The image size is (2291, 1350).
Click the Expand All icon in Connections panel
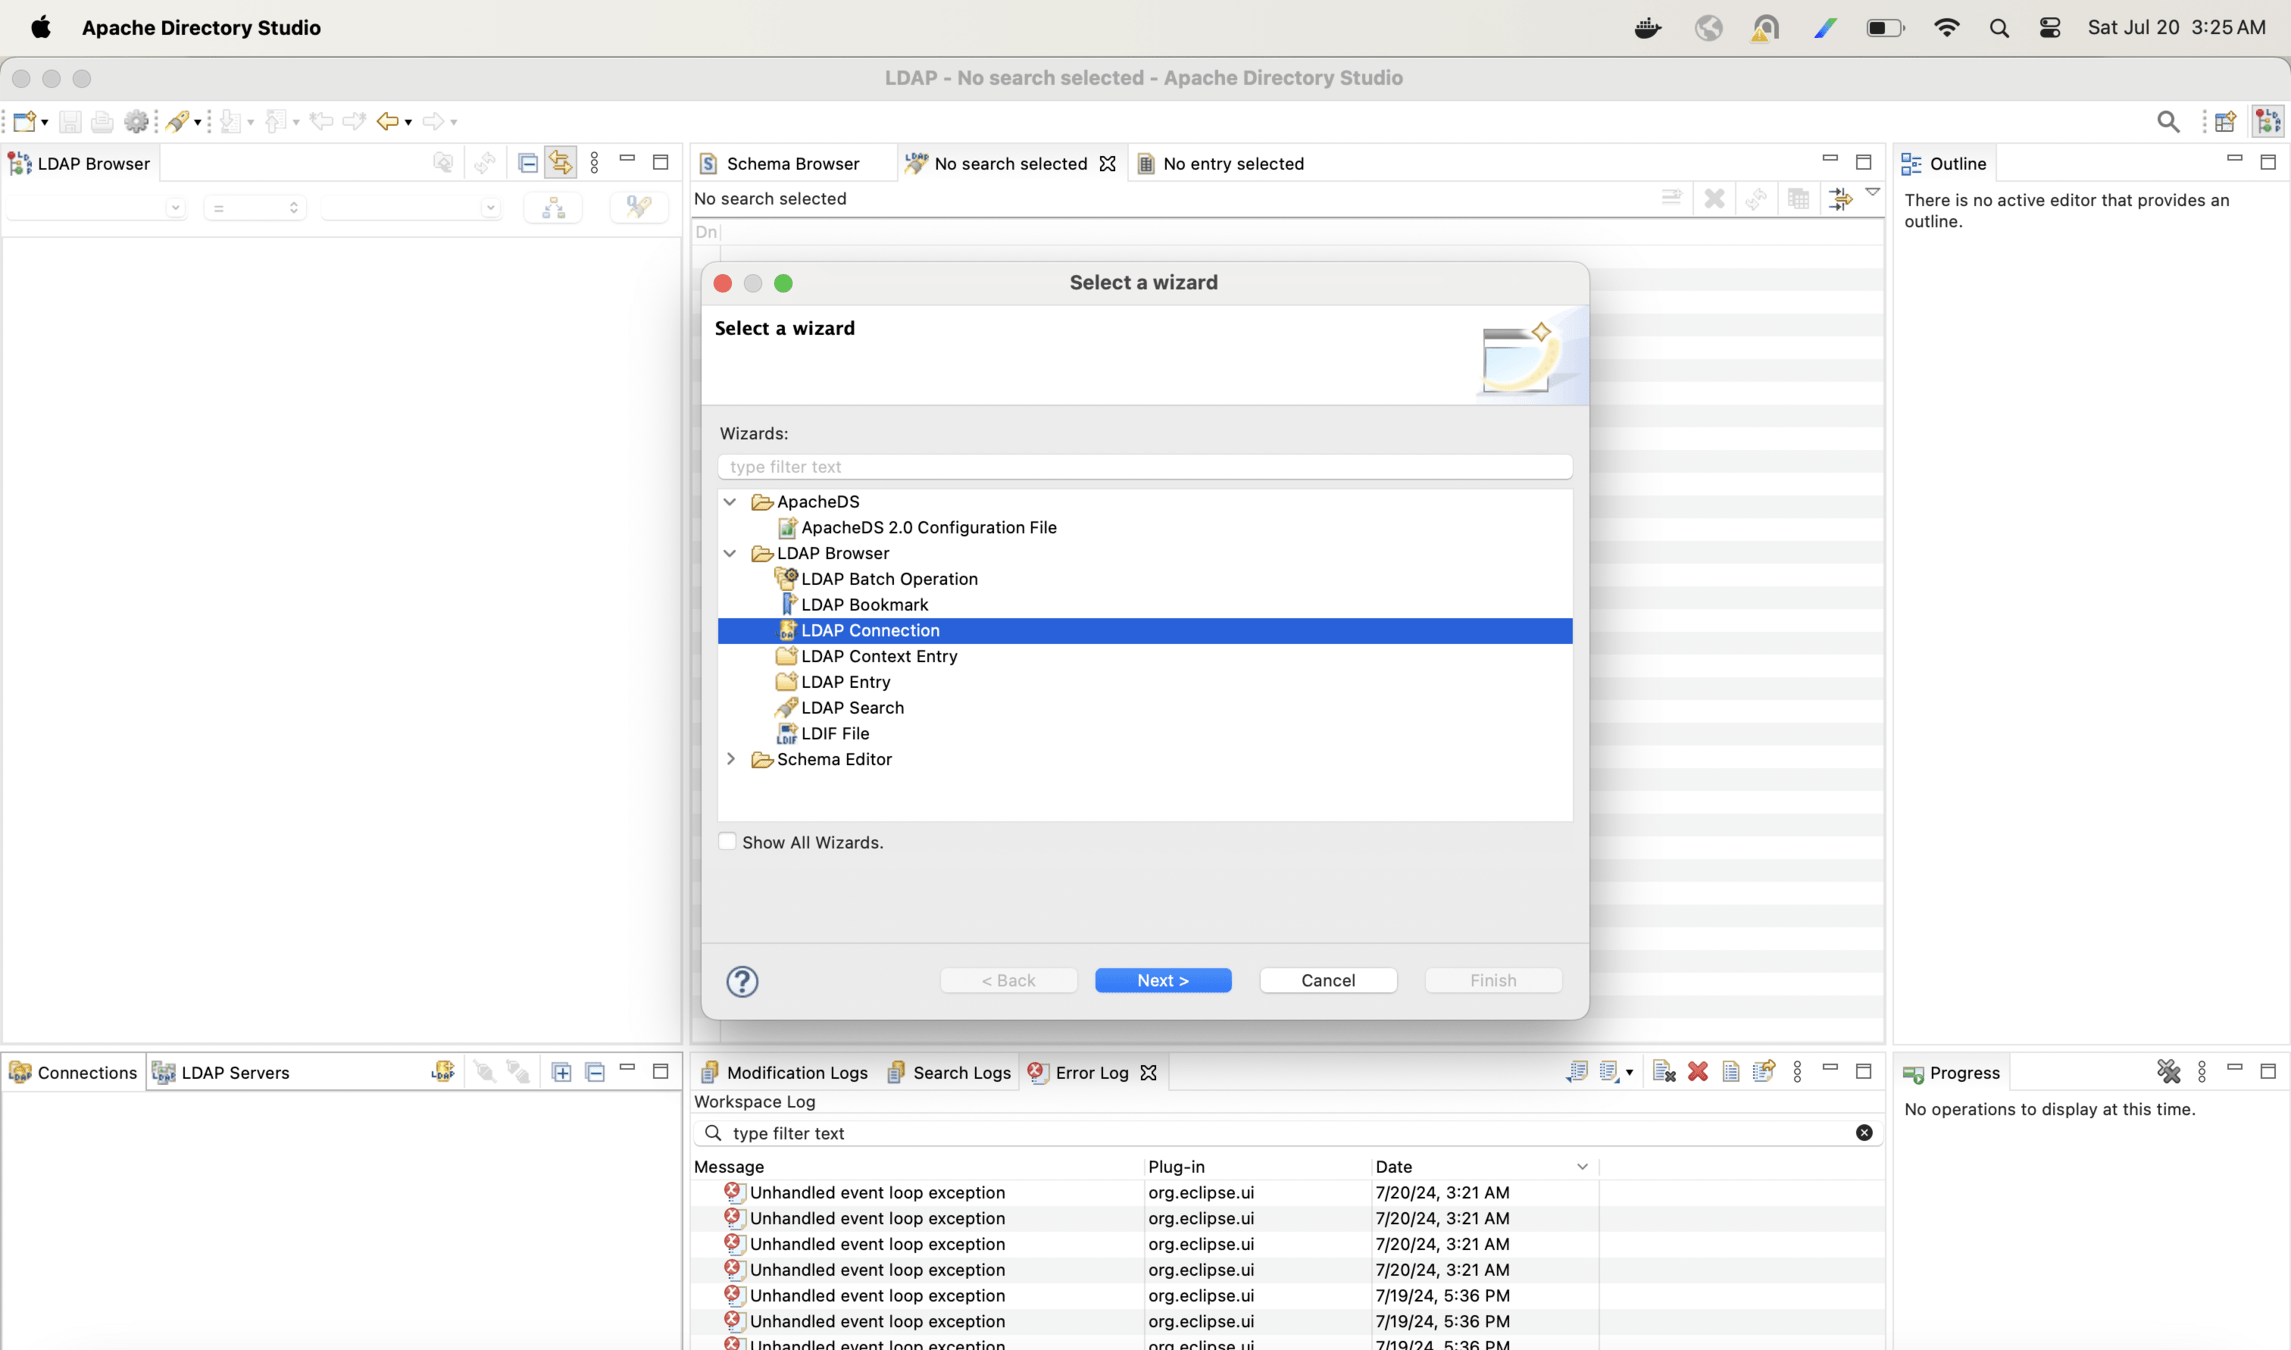pyautogui.click(x=561, y=1072)
